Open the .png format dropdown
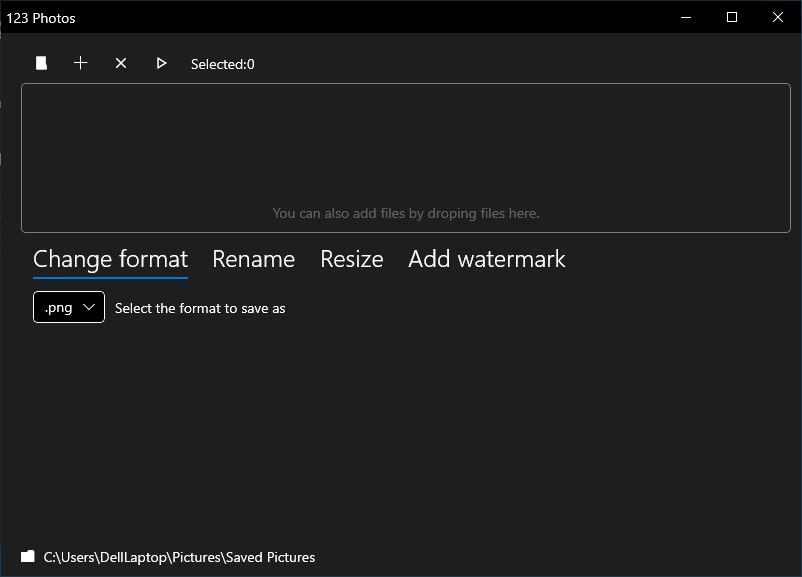The height and width of the screenshot is (577, 802). tap(69, 307)
